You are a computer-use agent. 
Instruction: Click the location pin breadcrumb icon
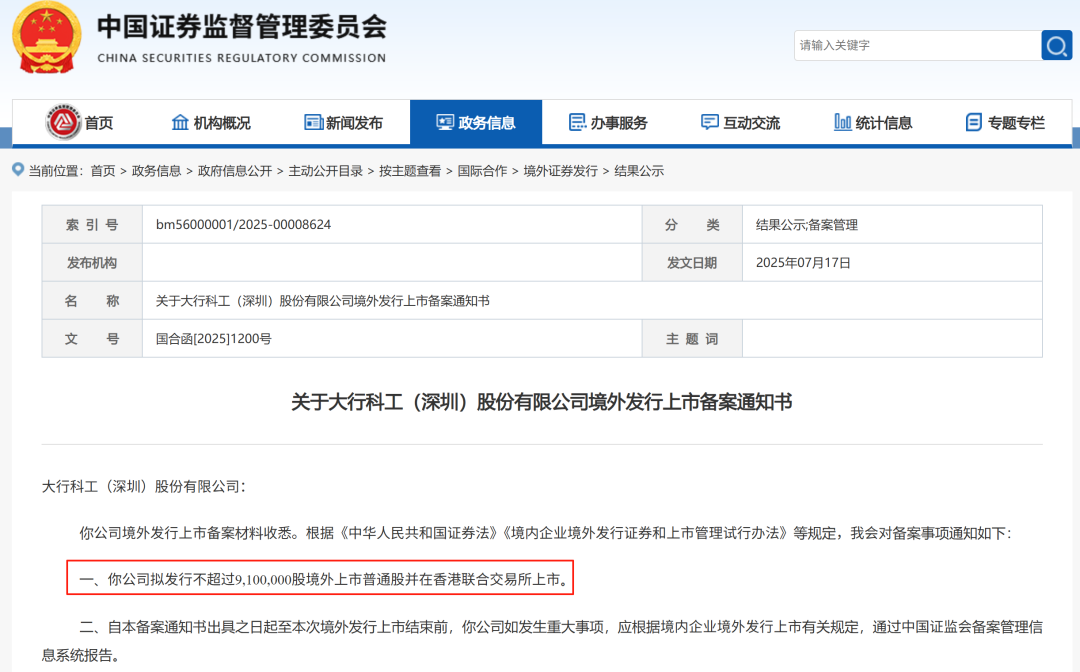[x=18, y=170]
